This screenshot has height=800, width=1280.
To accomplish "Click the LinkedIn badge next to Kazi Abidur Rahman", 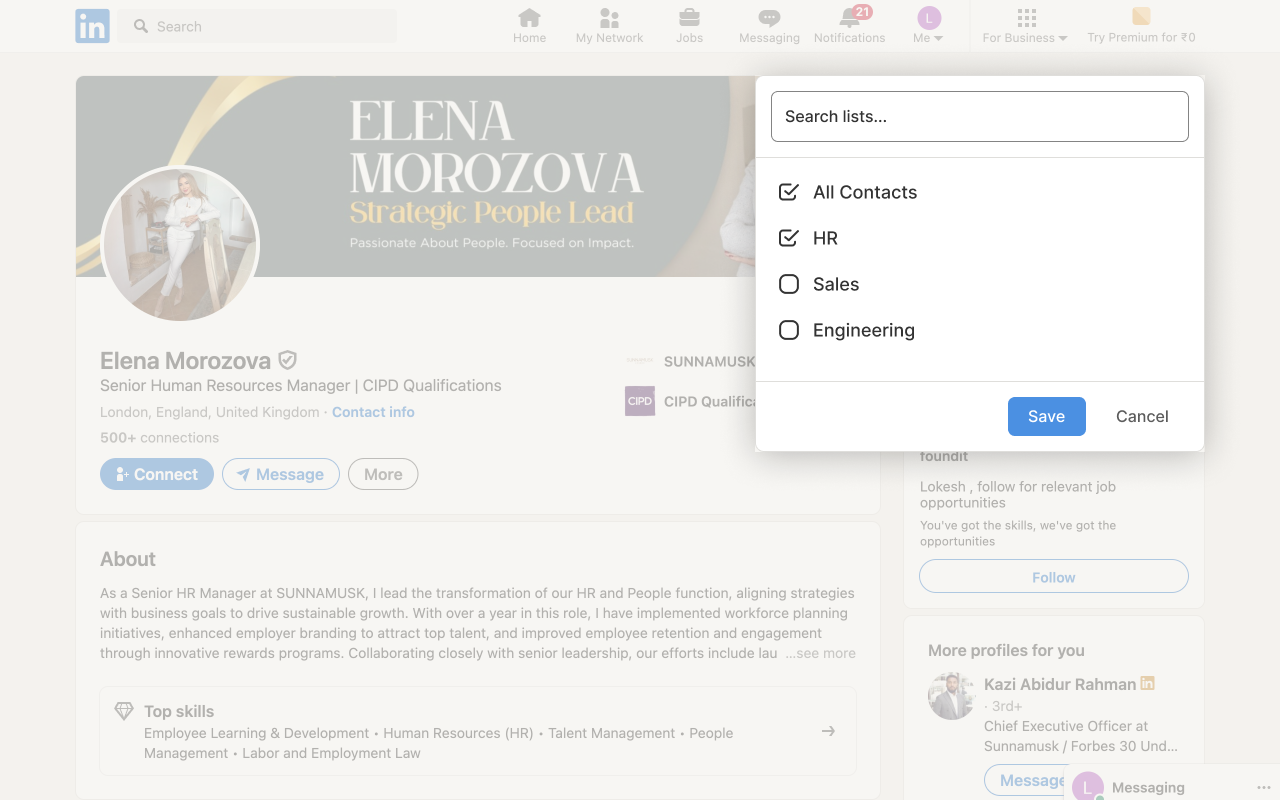I will [x=1148, y=683].
